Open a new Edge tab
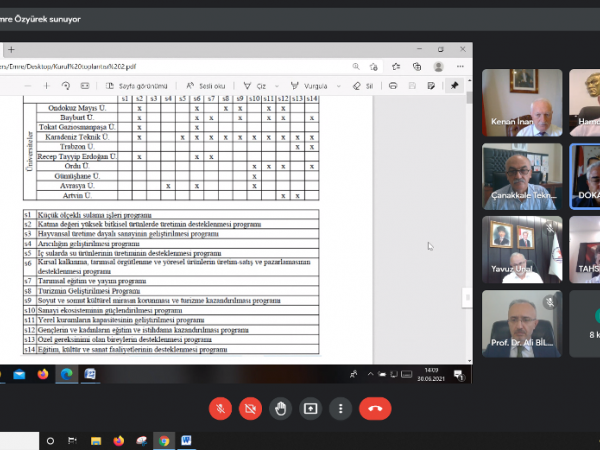This screenshot has height=450, width=600. pyautogui.click(x=11, y=50)
